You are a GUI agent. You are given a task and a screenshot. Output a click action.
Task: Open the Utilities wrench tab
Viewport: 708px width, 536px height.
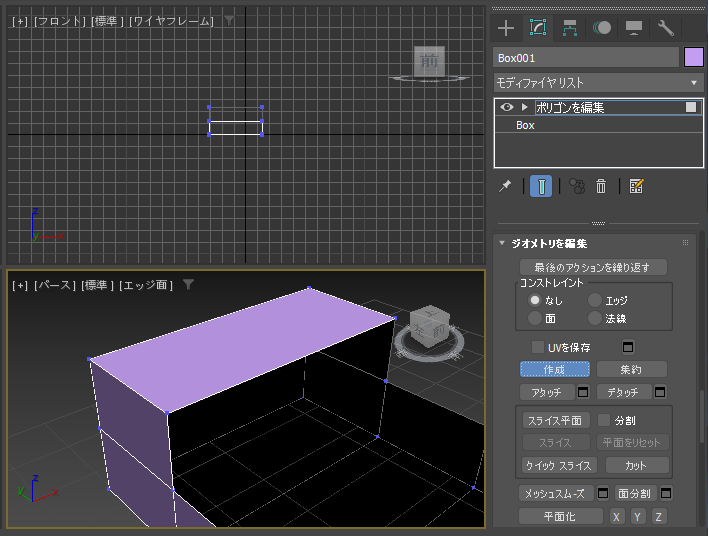666,28
